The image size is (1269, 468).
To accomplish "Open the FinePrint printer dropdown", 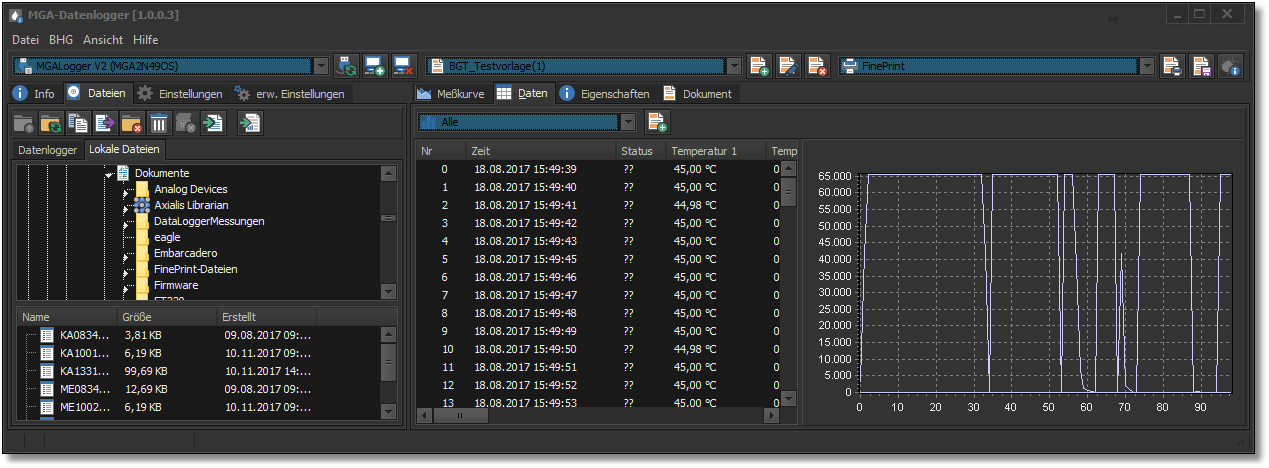I will click(x=1147, y=66).
